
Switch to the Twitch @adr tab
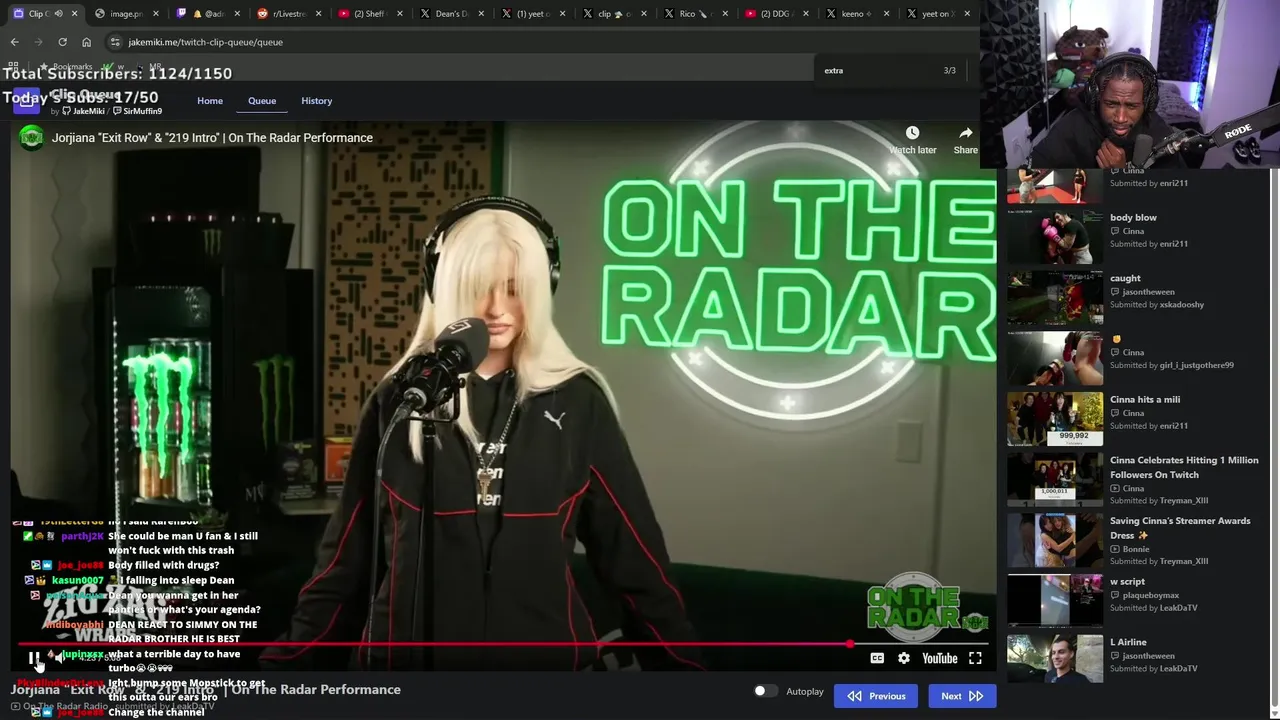click(x=208, y=14)
